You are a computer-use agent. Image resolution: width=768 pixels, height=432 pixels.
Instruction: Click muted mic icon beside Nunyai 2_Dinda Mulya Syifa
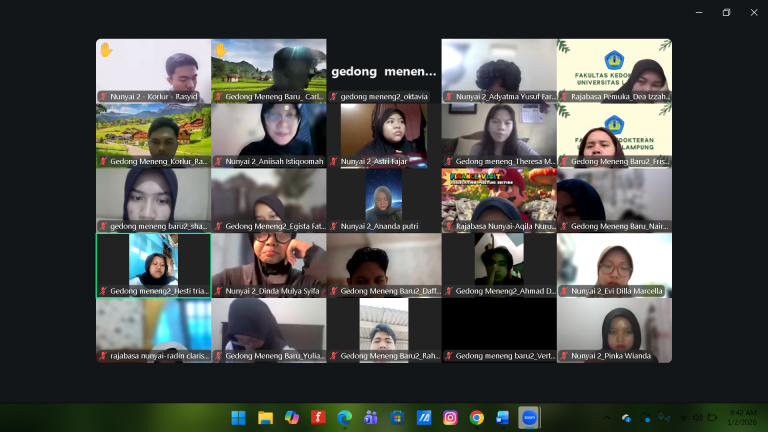[218, 291]
